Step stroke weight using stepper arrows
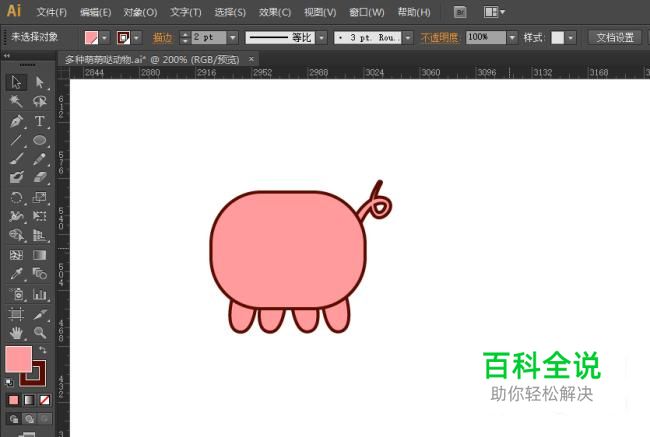The height and width of the screenshot is (437, 650). [x=185, y=38]
